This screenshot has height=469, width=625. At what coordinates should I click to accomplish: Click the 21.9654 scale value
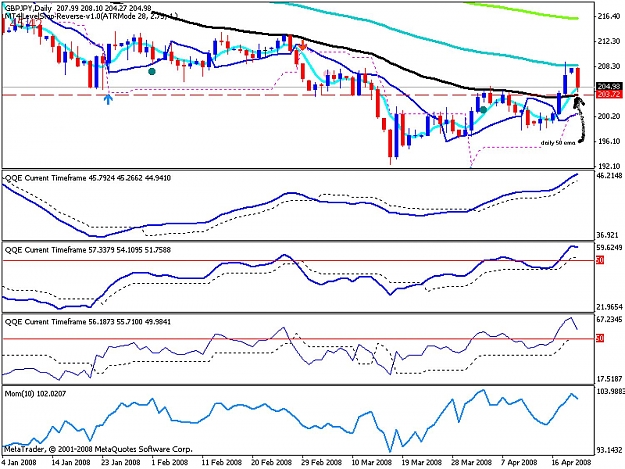(x=609, y=307)
